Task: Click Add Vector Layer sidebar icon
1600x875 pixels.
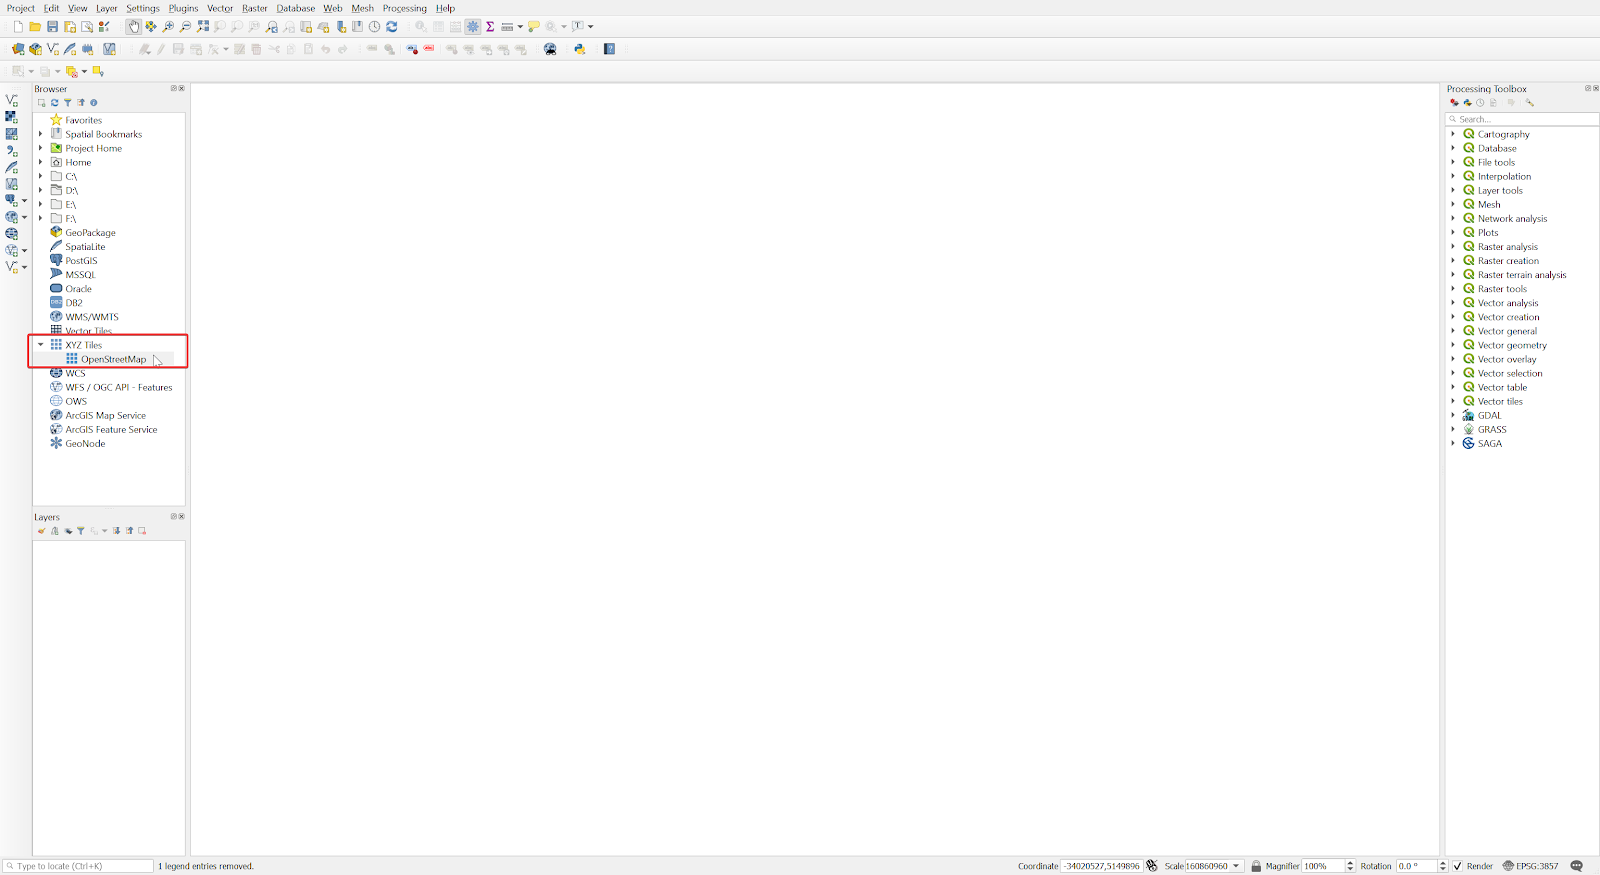Action: click(12, 100)
